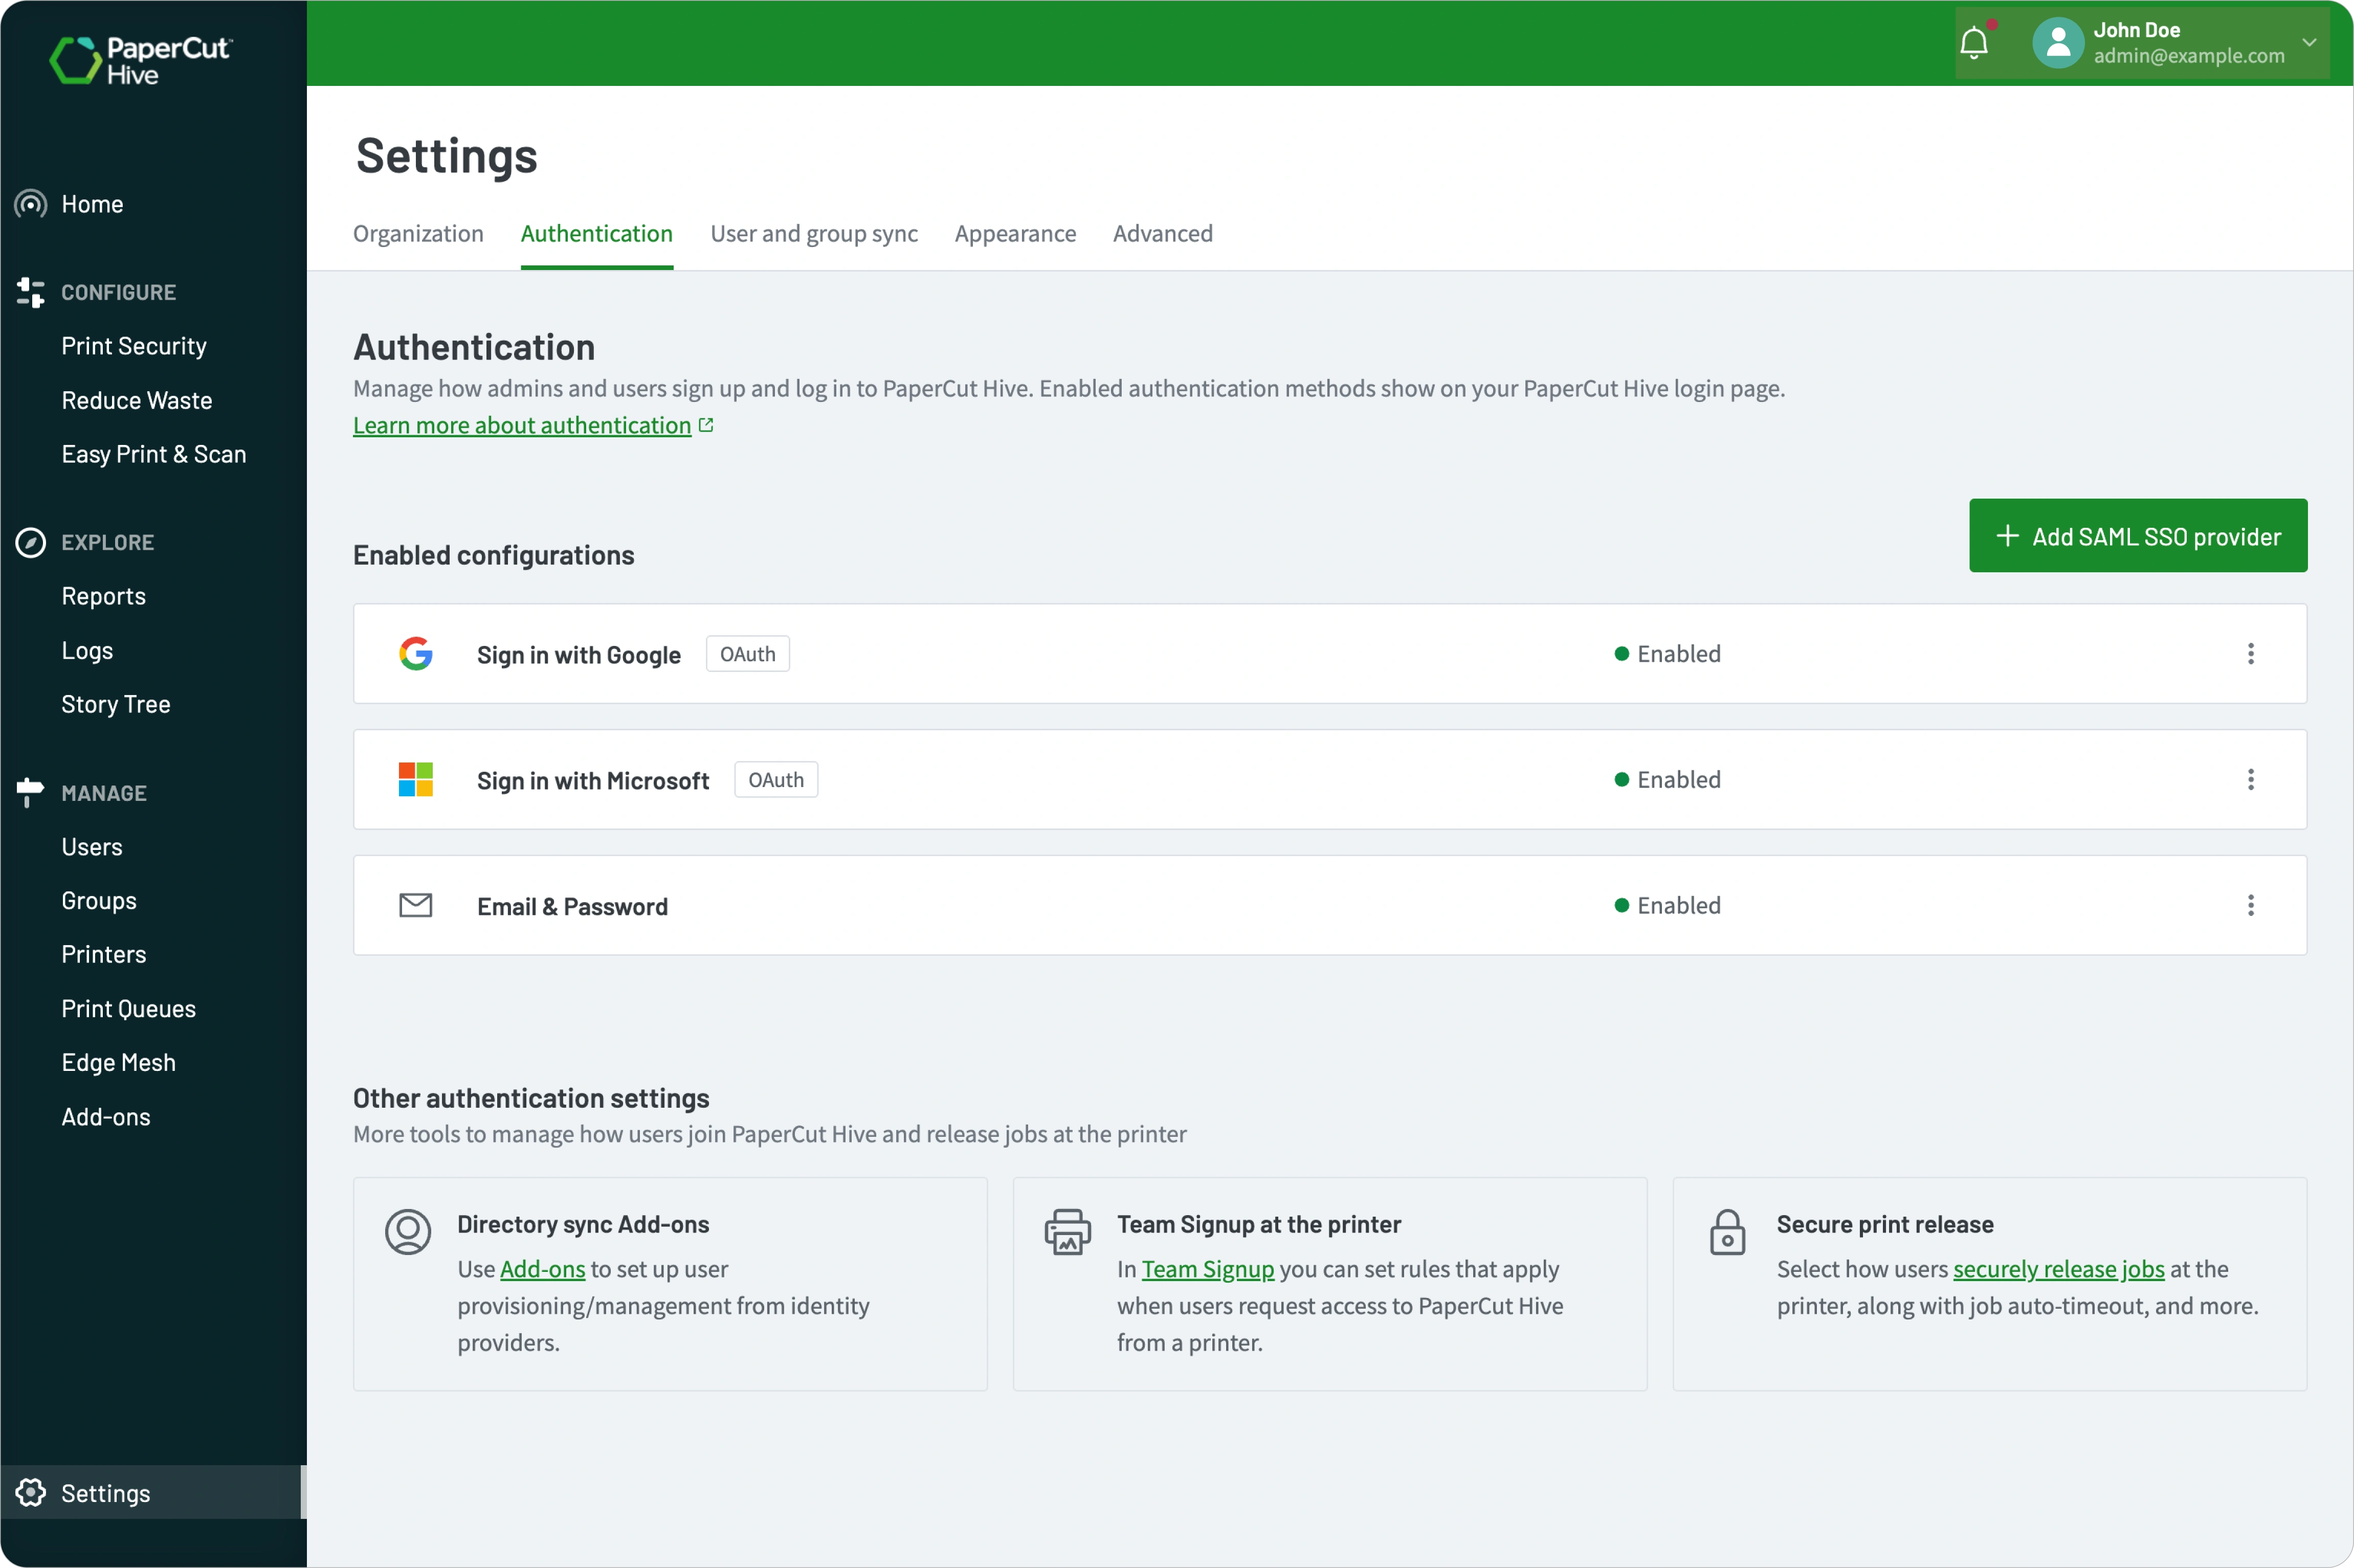Click the Microsoft logo icon
This screenshot has width=2354, height=1568.
[416, 779]
